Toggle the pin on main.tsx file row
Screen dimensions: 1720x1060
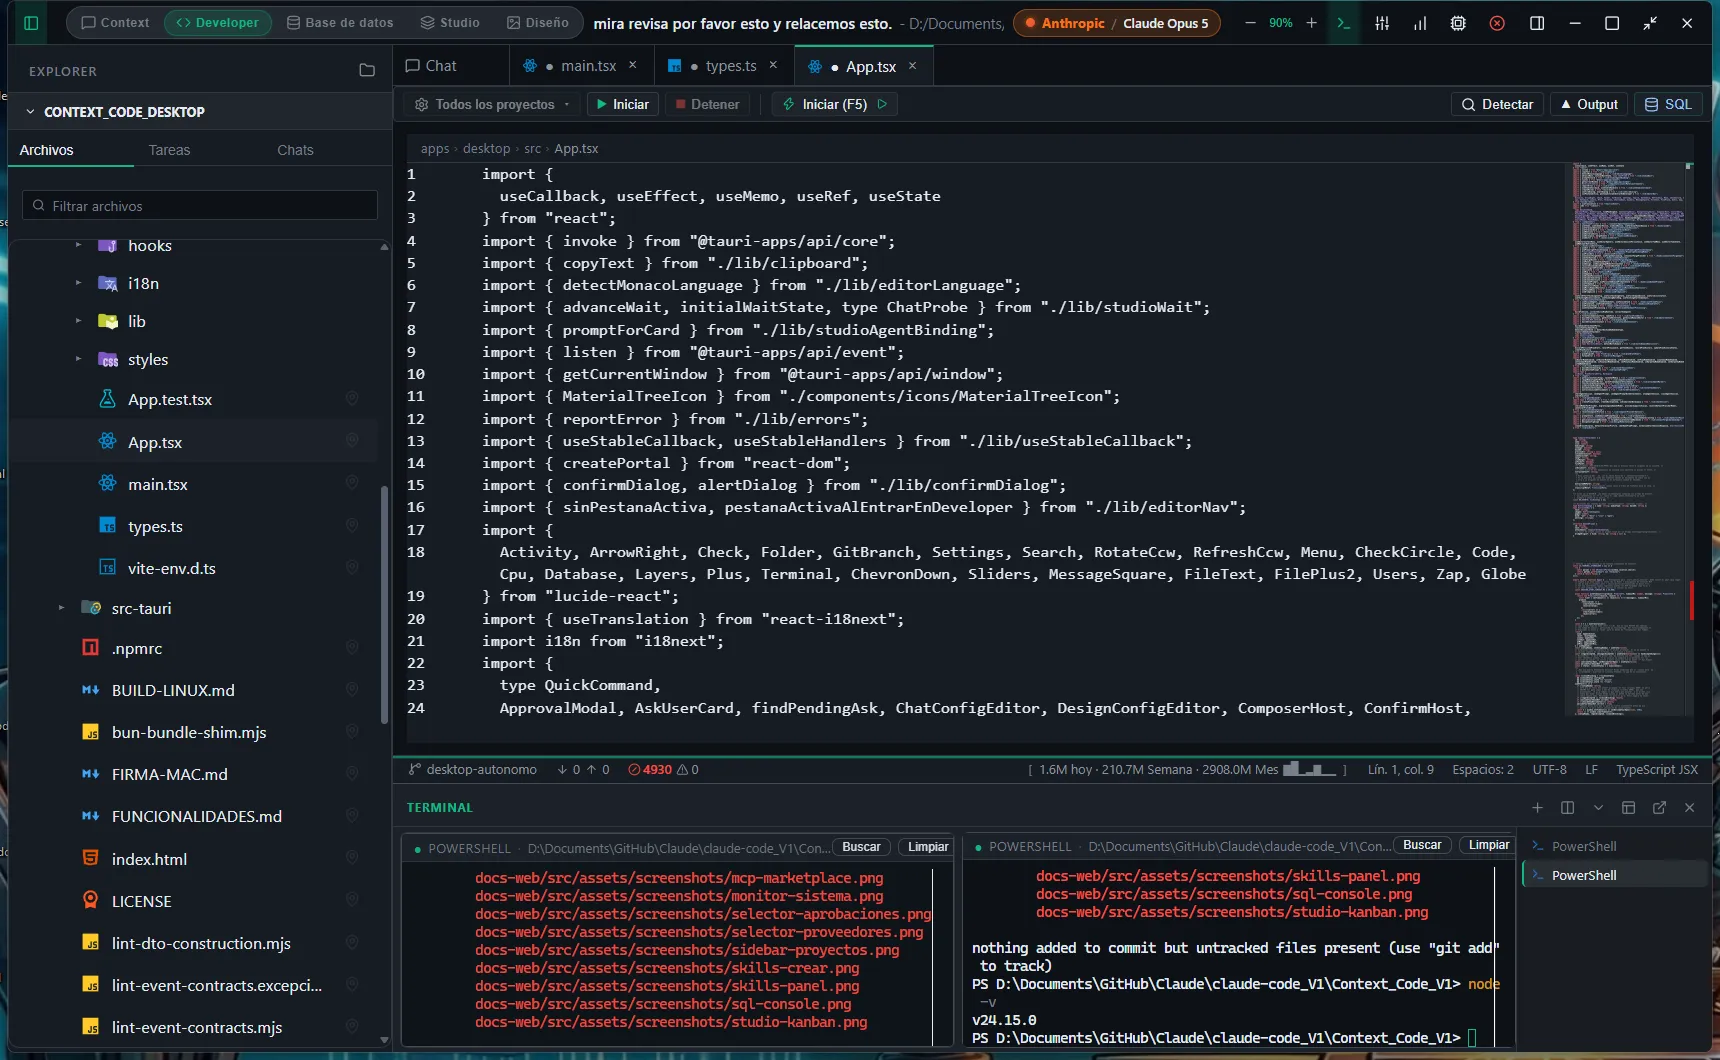[352, 483]
